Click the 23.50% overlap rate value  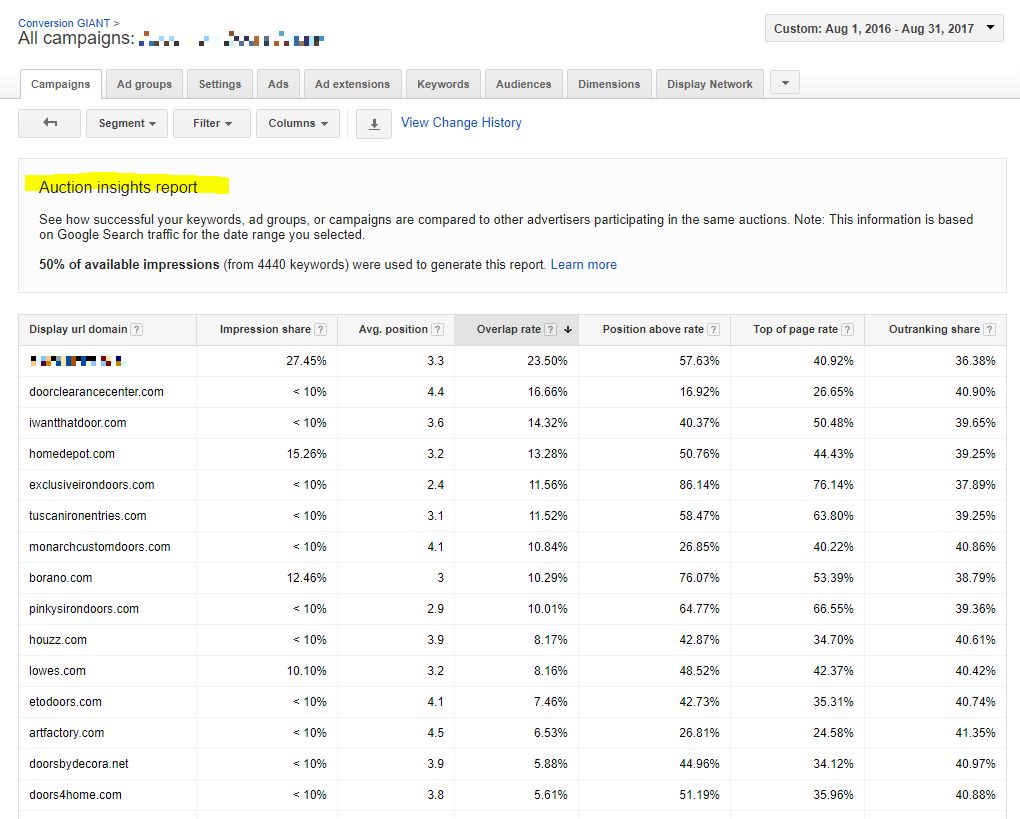click(x=547, y=361)
